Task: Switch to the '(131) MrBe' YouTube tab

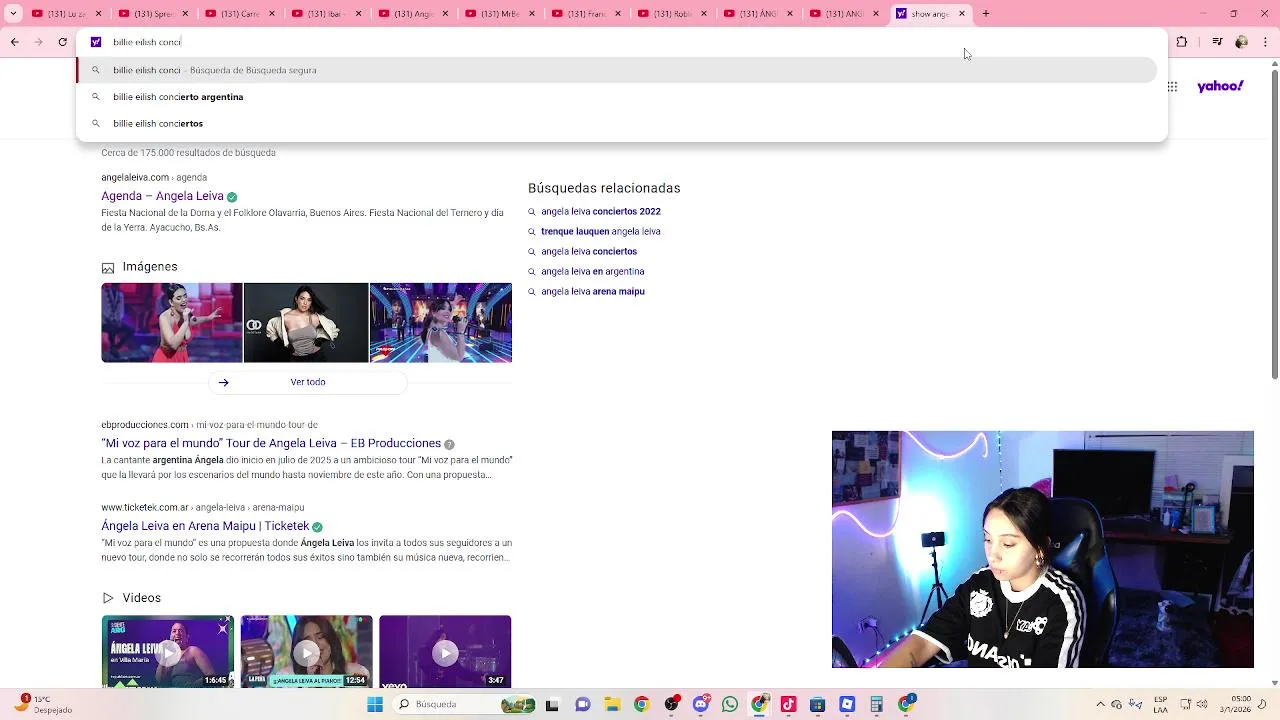Action: coord(501,14)
